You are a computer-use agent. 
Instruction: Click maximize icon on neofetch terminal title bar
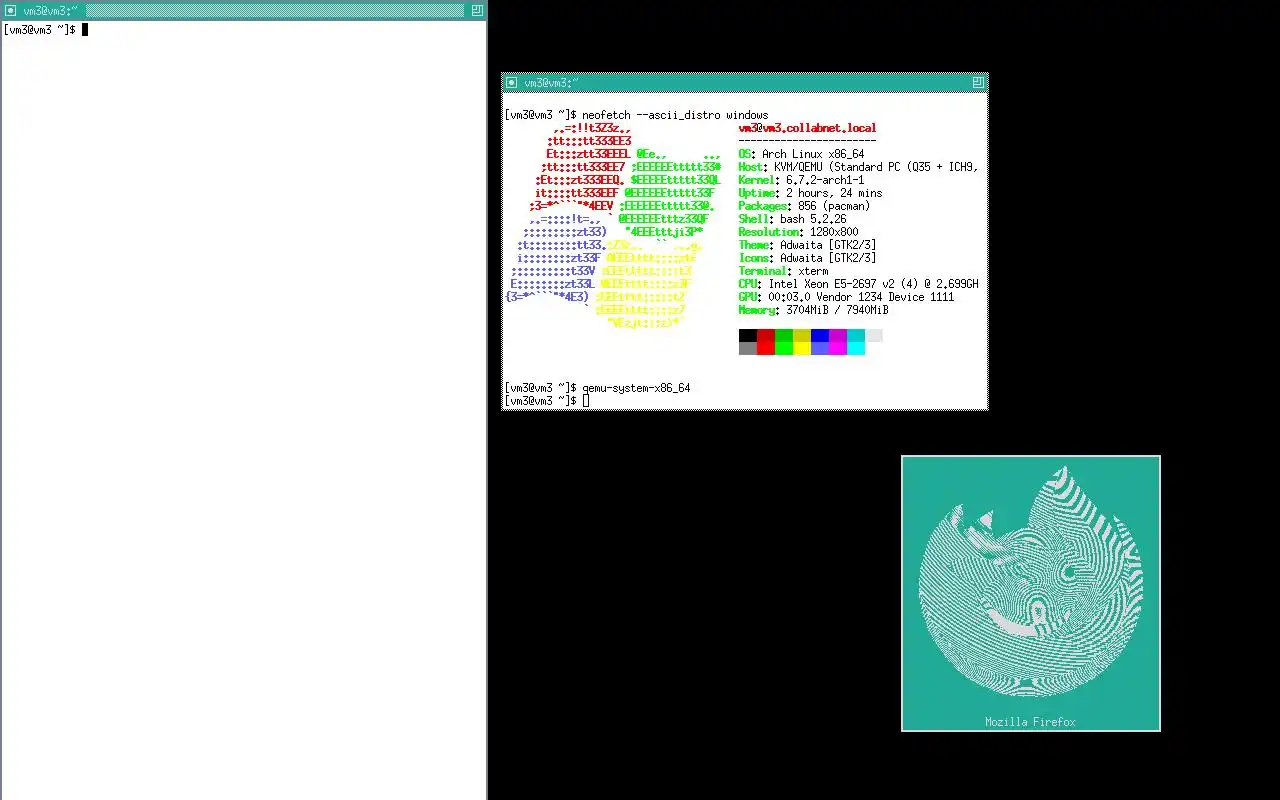[x=978, y=82]
